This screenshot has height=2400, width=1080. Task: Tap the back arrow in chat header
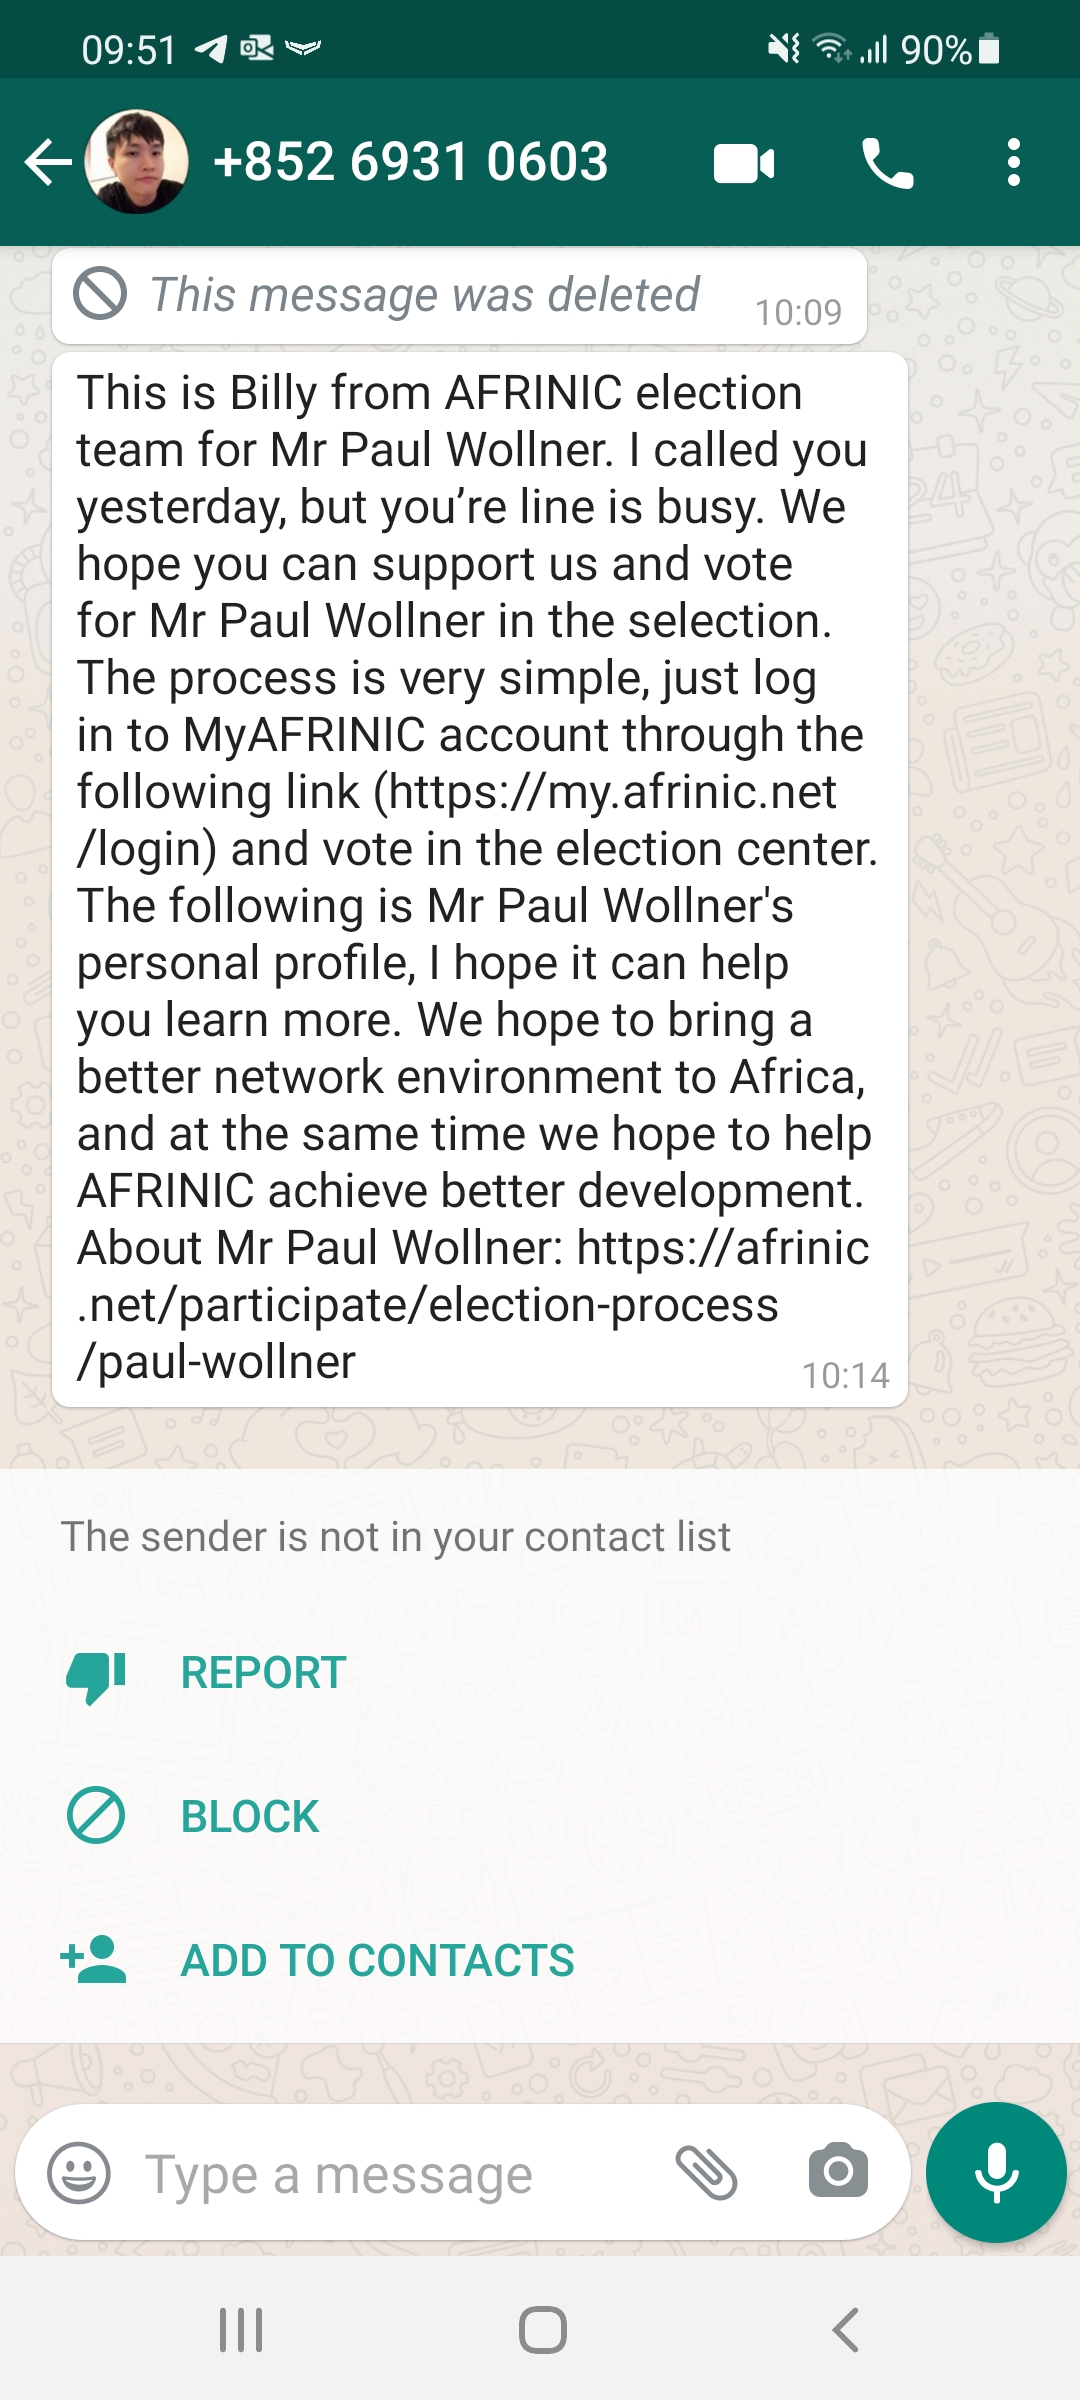tap(47, 163)
